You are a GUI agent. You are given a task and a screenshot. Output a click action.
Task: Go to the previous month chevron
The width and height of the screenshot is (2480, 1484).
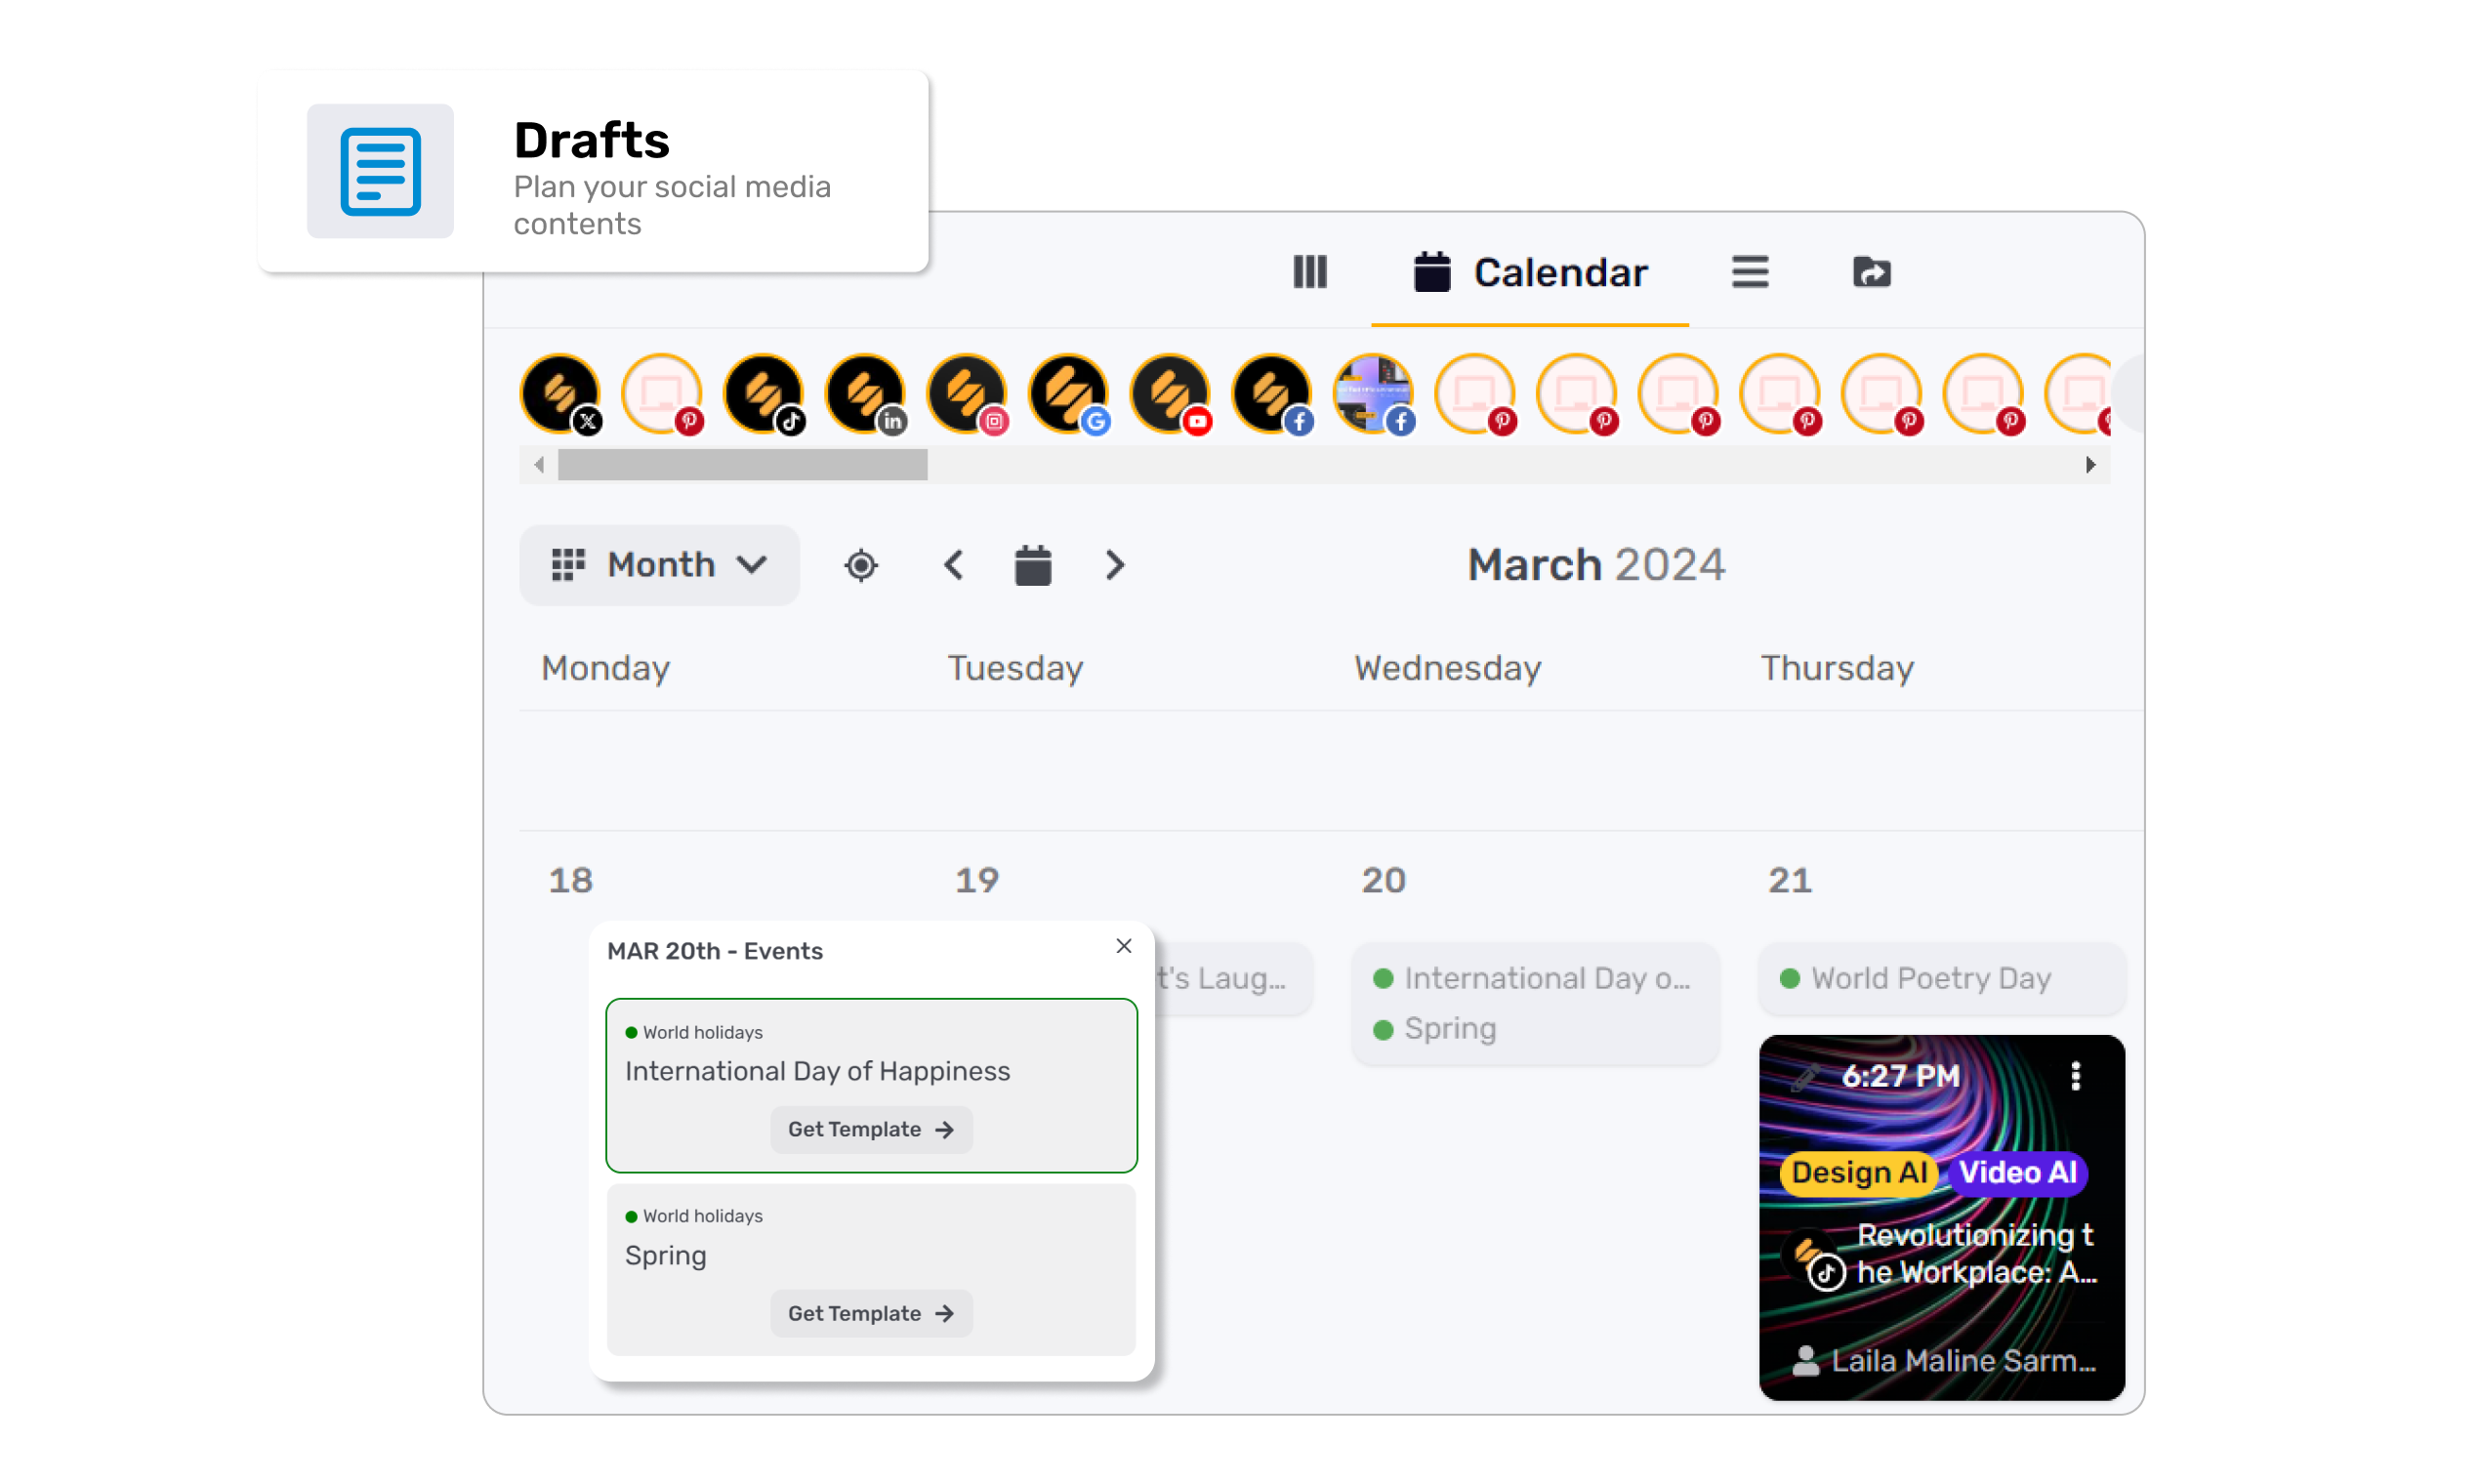click(x=953, y=566)
